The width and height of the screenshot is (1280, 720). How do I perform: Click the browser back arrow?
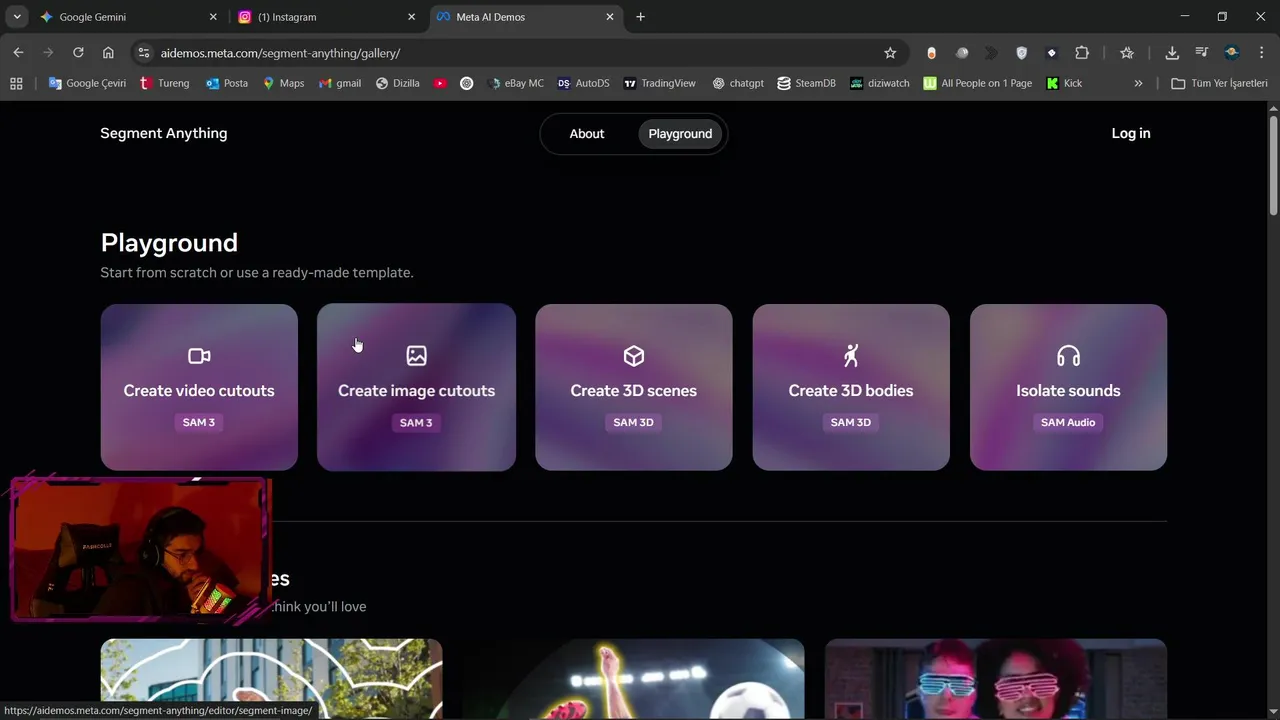[18, 53]
